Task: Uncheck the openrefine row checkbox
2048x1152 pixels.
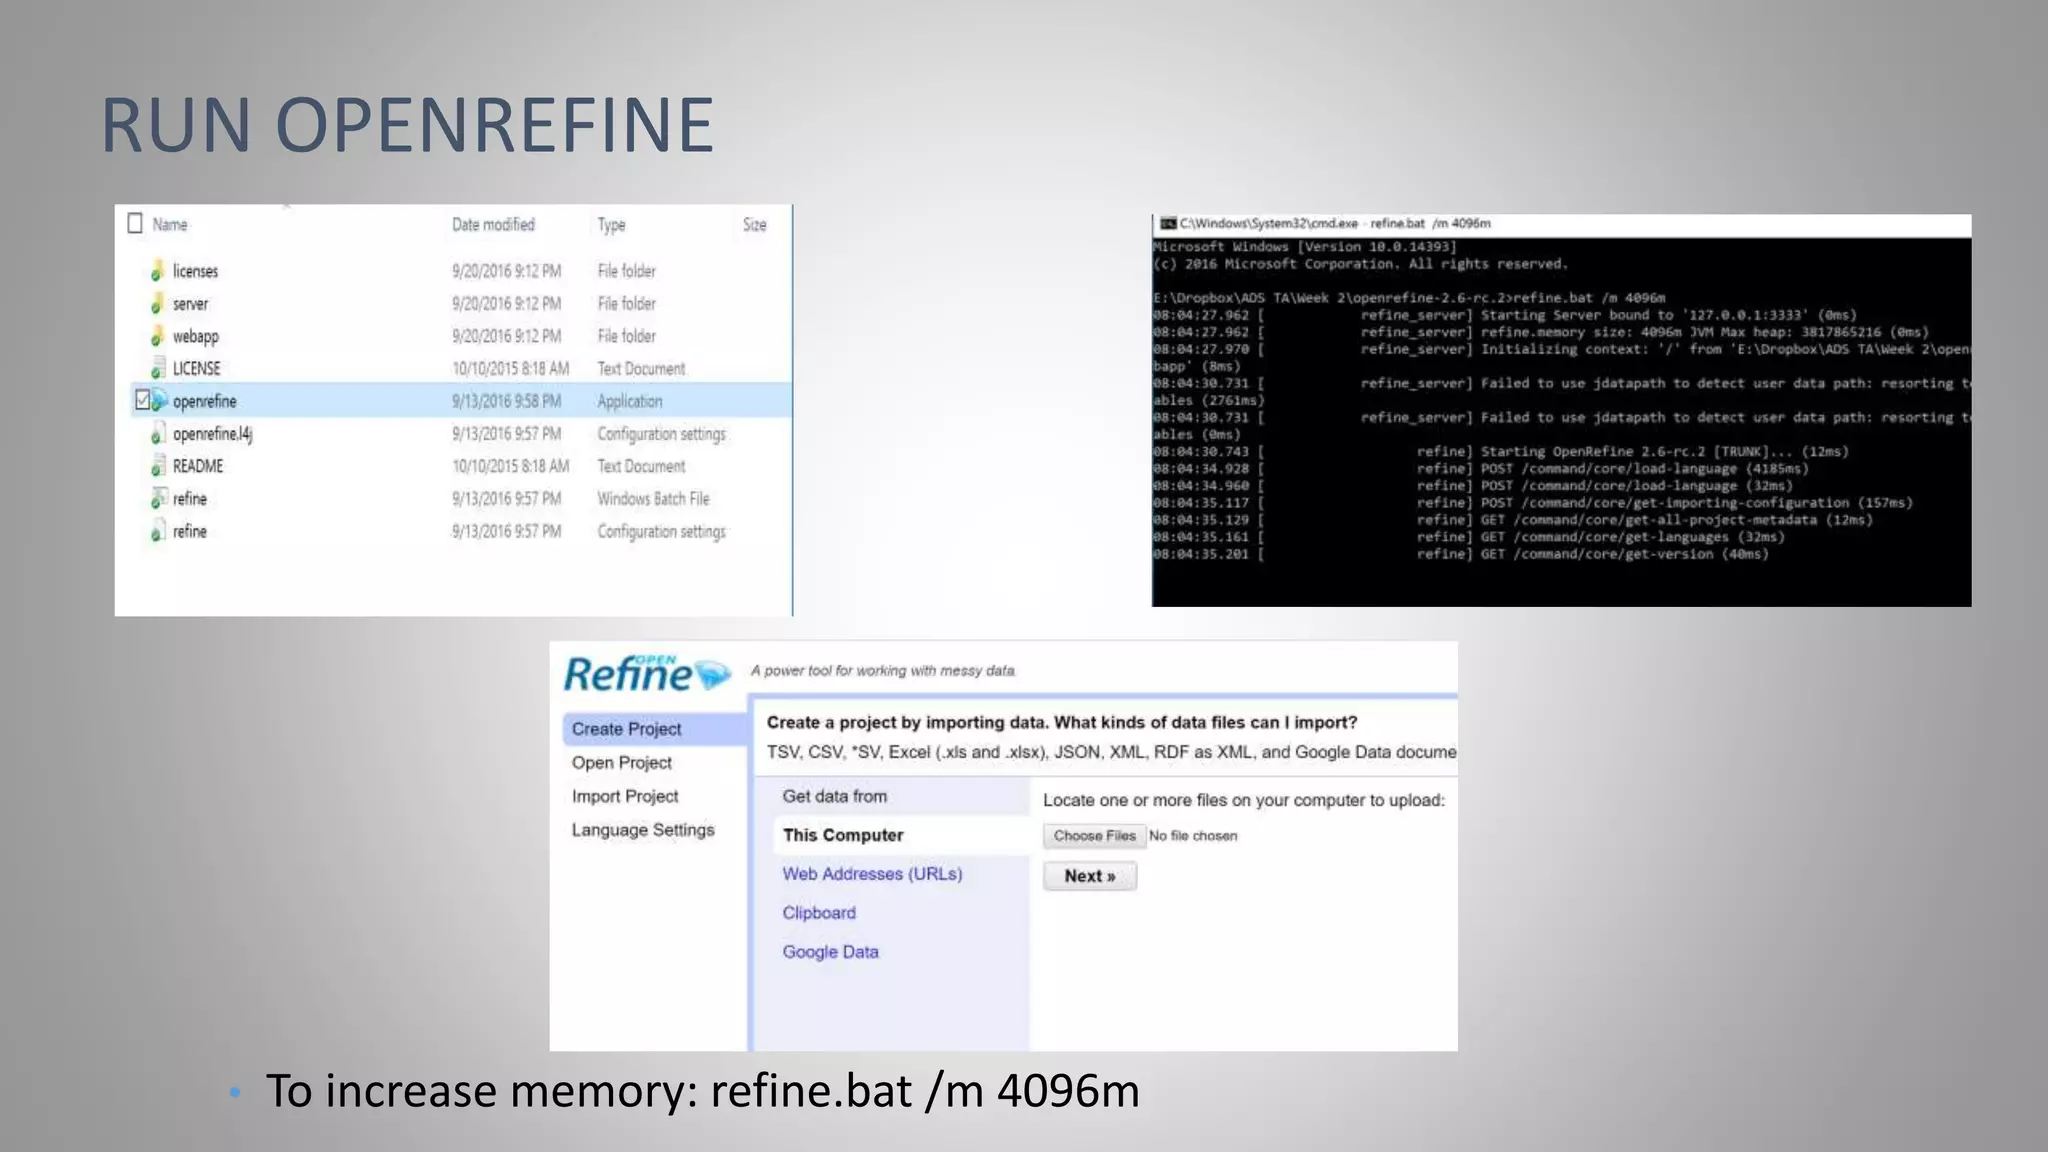Action: pos(142,401)
